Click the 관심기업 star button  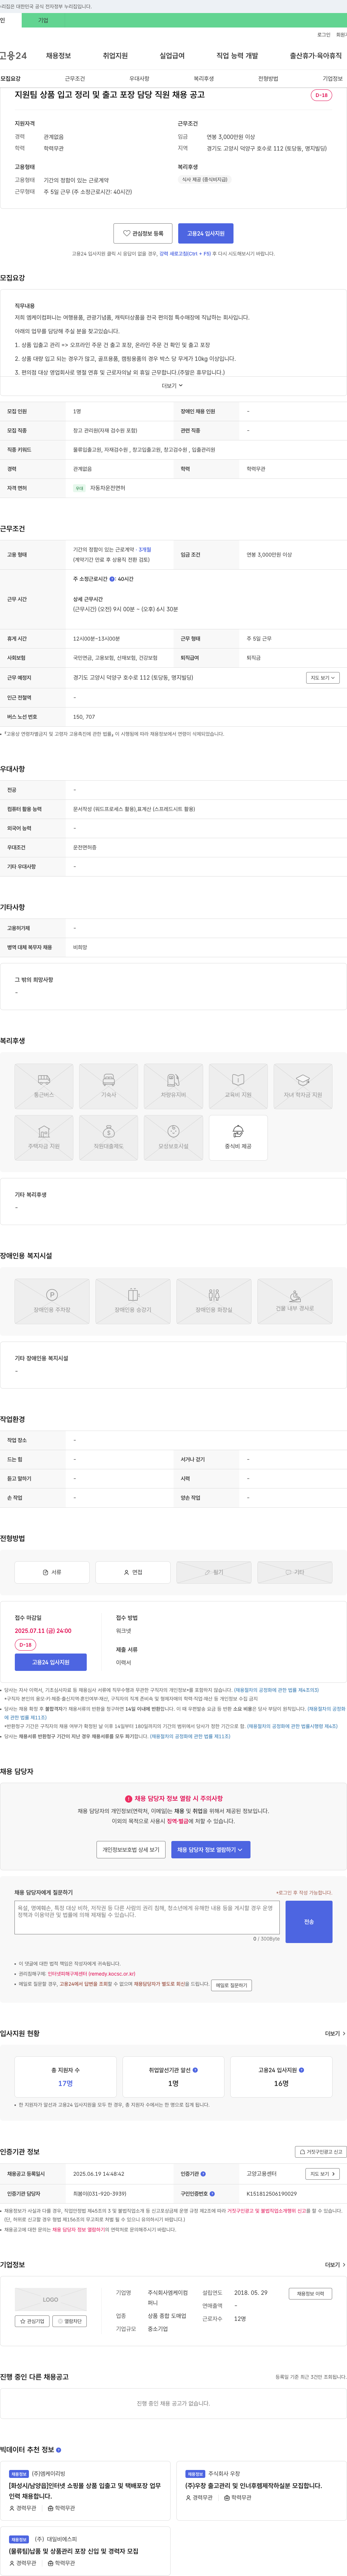coord(32,2321)
